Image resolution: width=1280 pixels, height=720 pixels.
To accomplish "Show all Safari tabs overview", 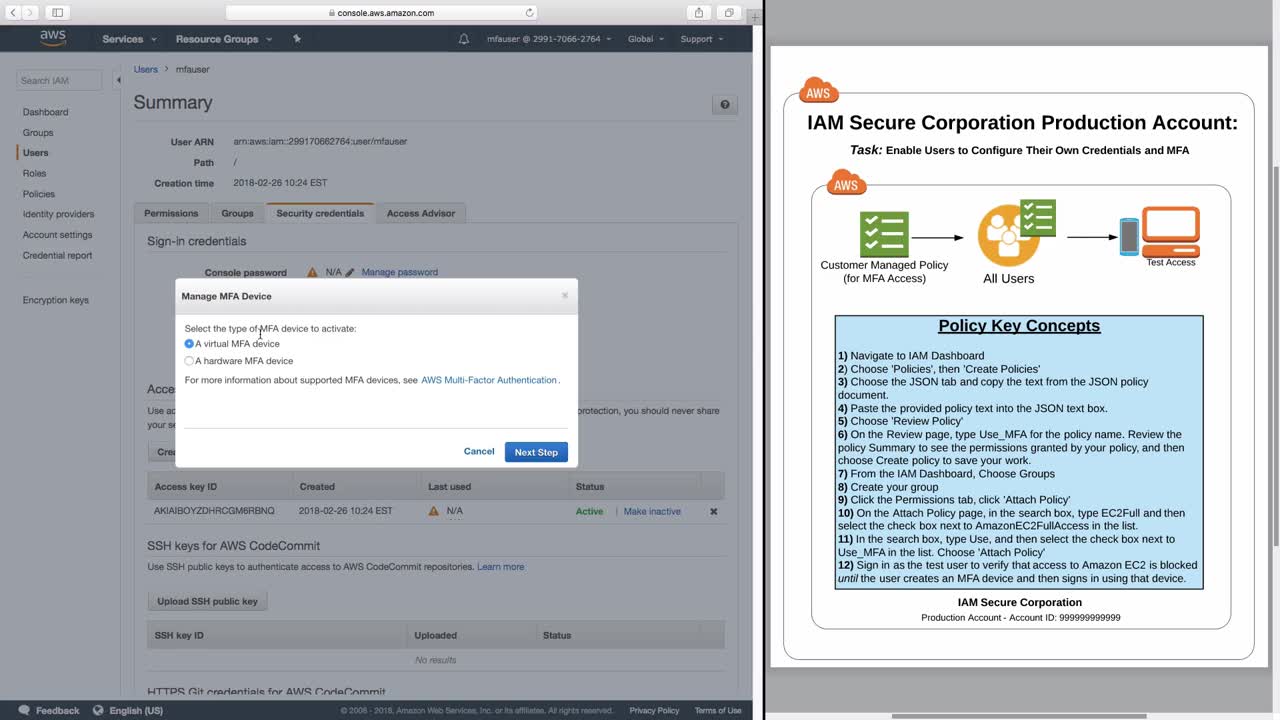I will pyautogui.click(x=729, y=13).
